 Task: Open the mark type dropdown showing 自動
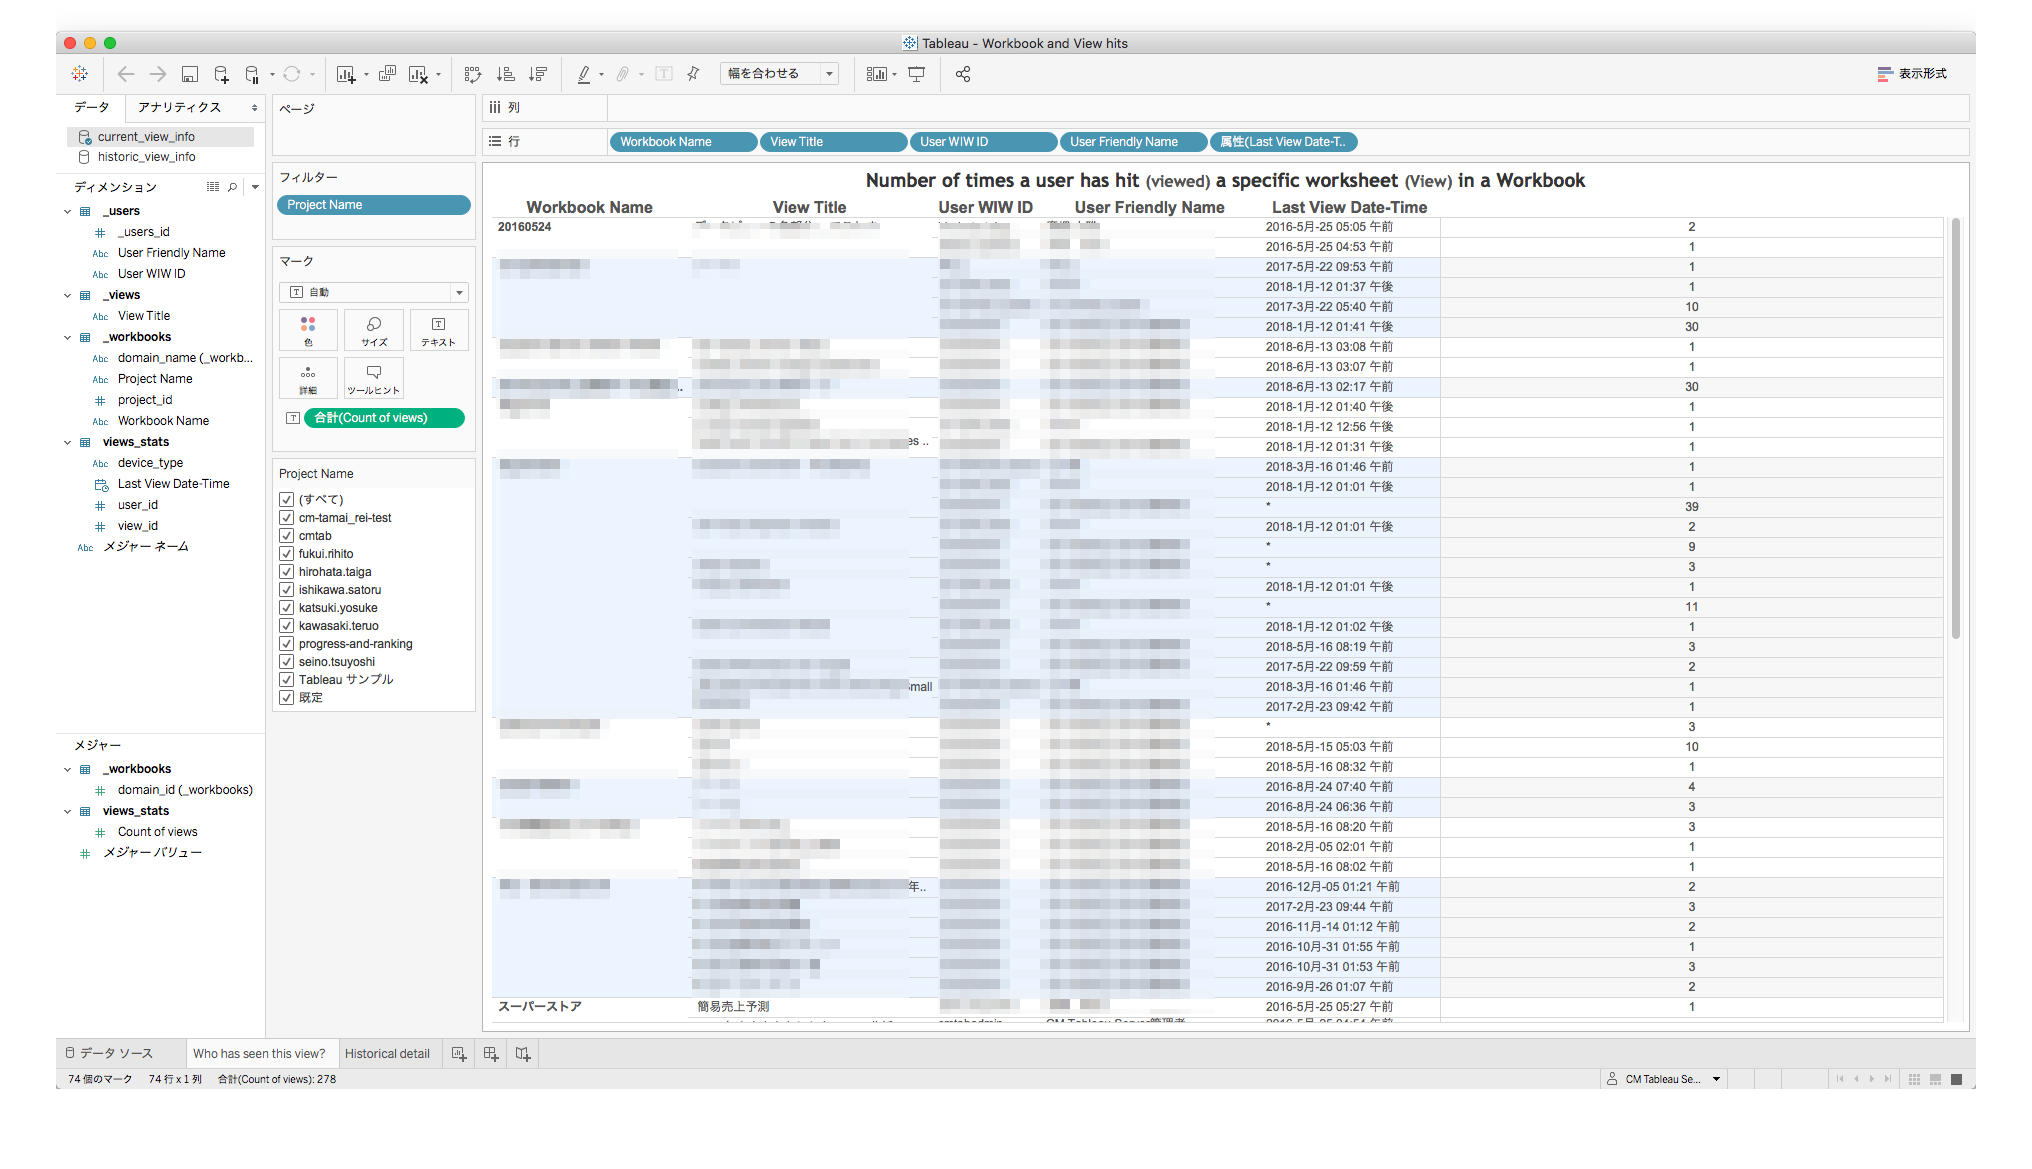(373, 292)
